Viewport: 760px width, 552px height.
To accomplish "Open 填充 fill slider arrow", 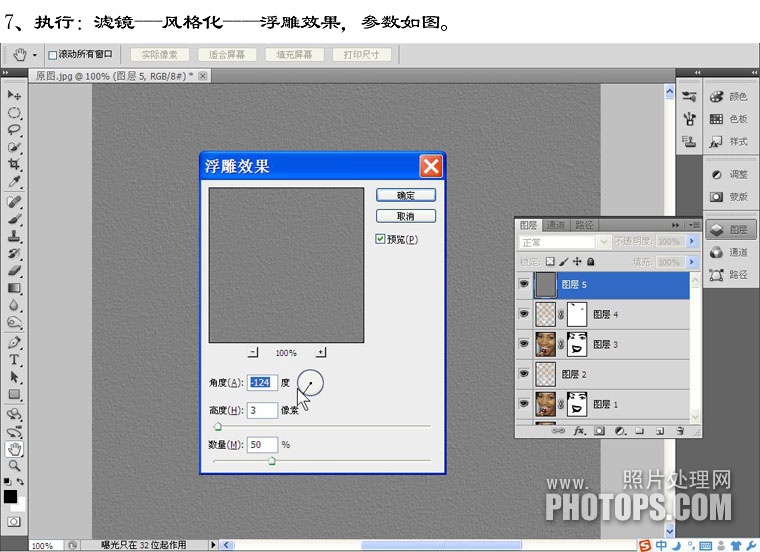I will click(x=692, y=262).
